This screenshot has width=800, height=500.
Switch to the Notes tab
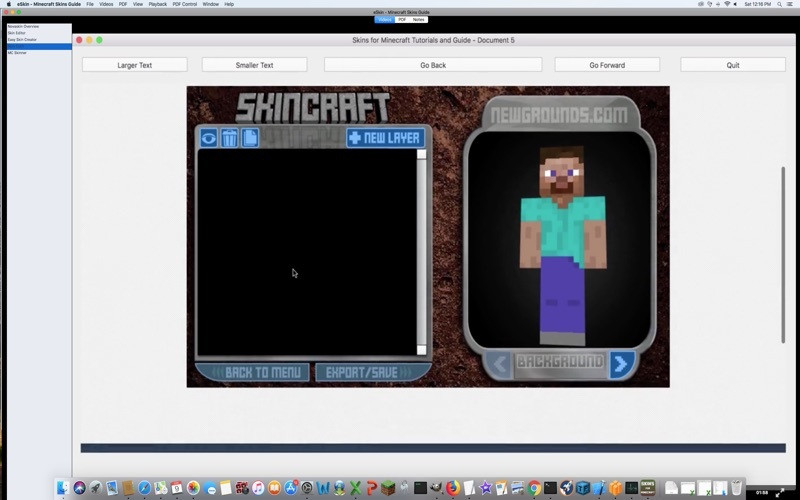418,19
